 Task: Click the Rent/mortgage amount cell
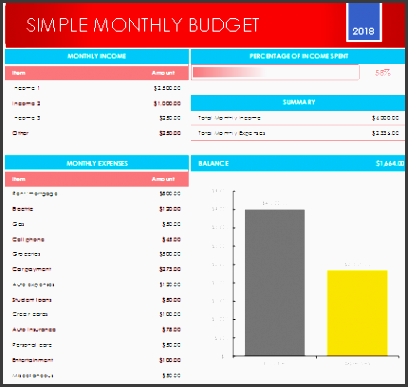pyautogui.click(x=170, y=194)
